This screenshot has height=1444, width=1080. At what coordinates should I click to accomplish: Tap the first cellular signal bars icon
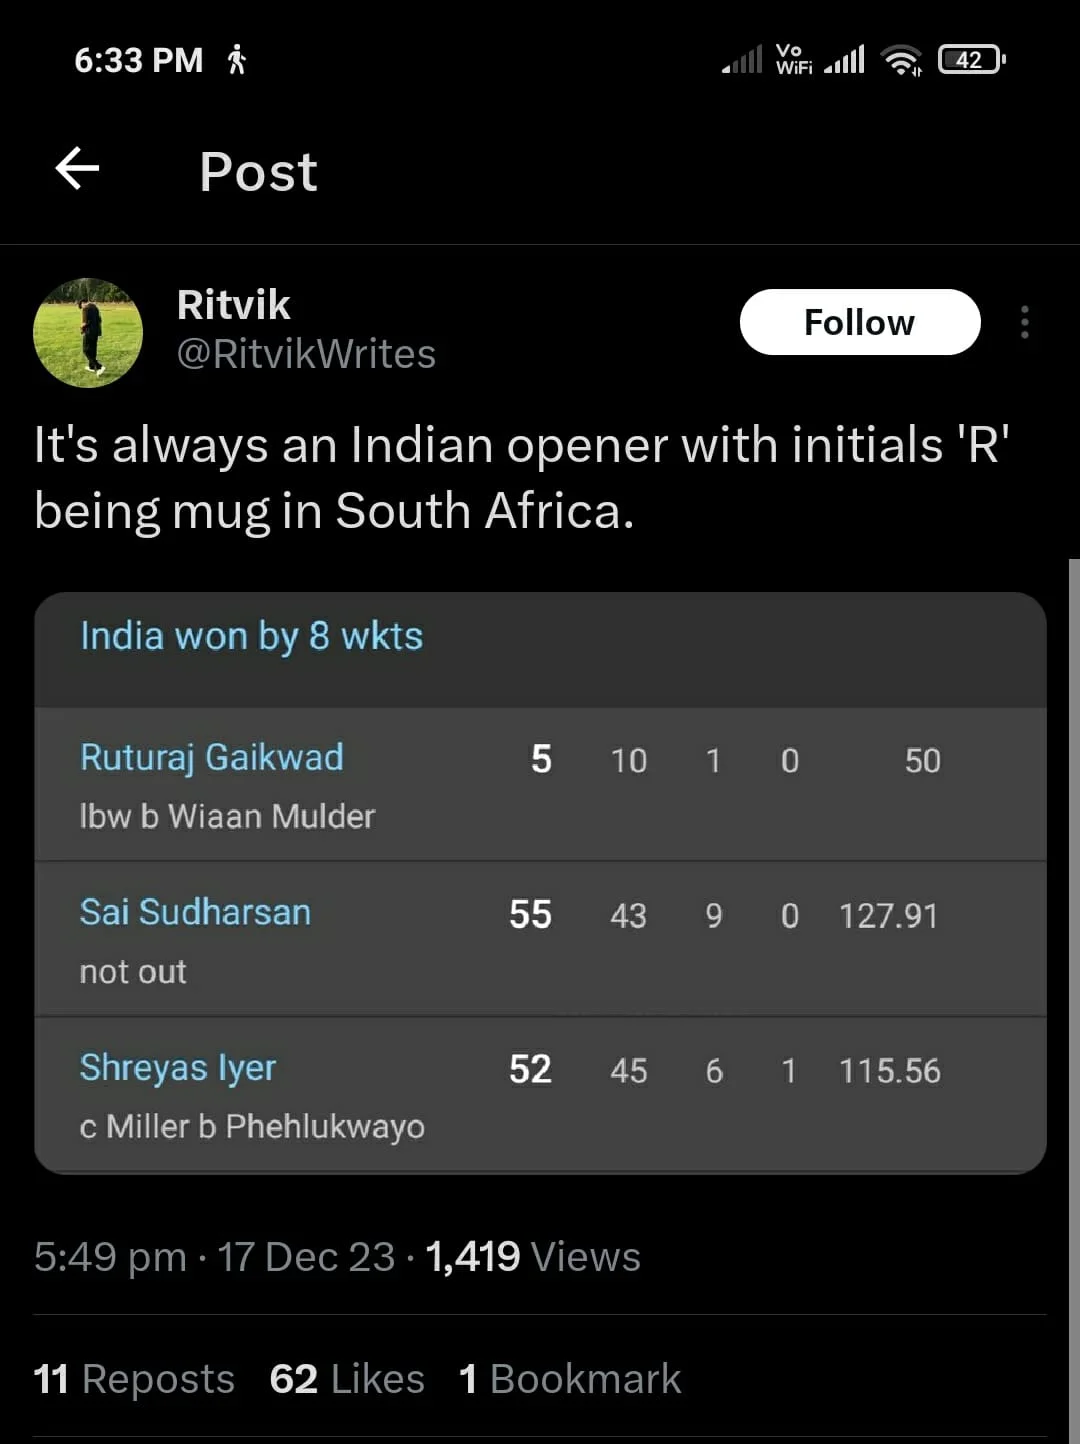[742, 60]
